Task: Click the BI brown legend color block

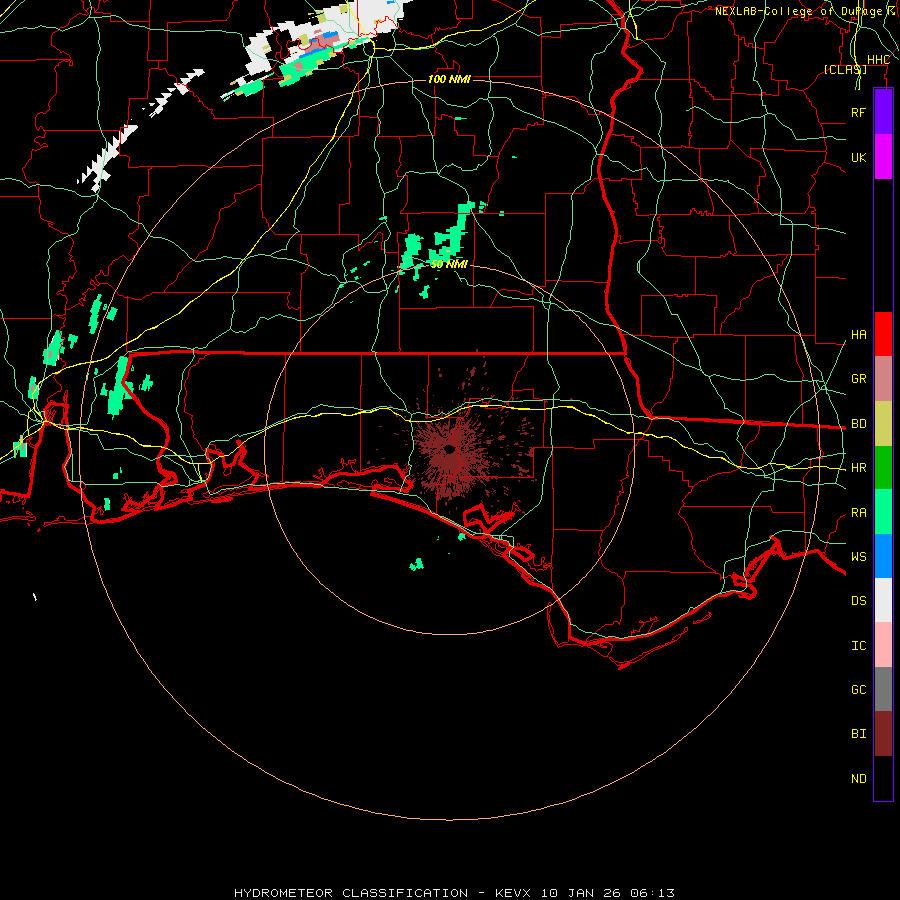Action: pyautogui.click(x=883, y=734)
